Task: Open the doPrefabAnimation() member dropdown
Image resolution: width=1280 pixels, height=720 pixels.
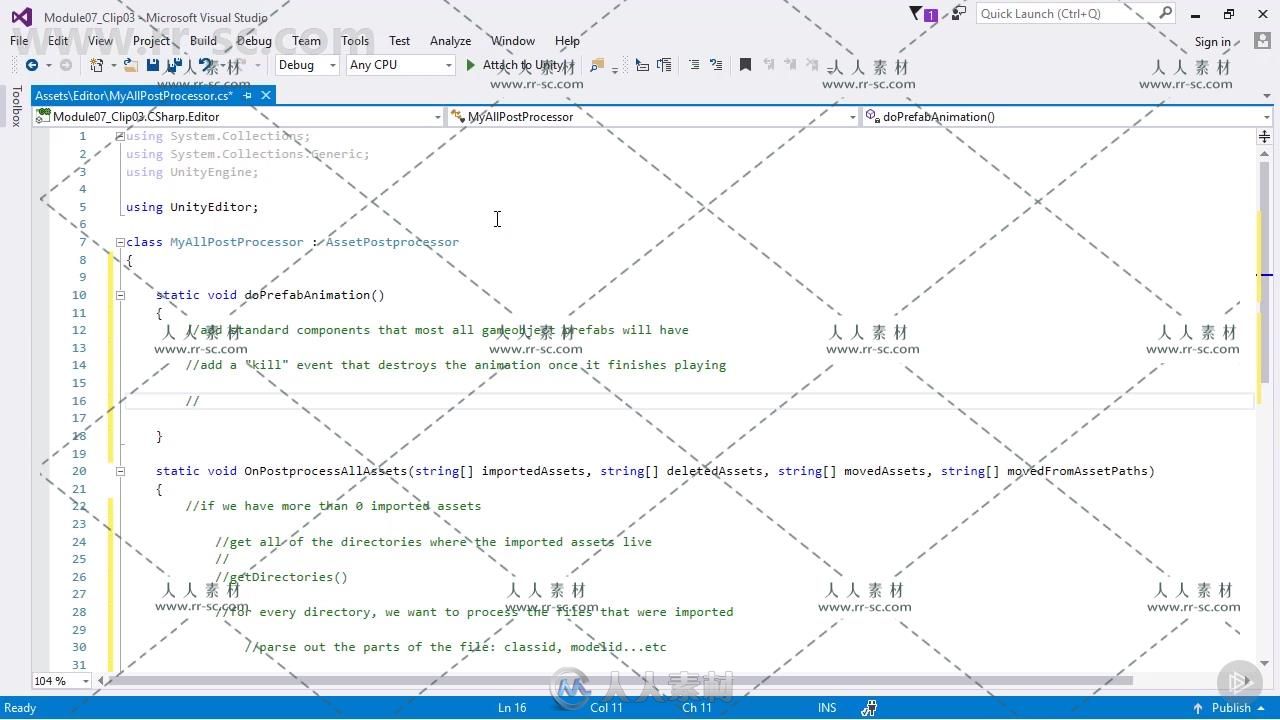Action: click(1067, 117)
